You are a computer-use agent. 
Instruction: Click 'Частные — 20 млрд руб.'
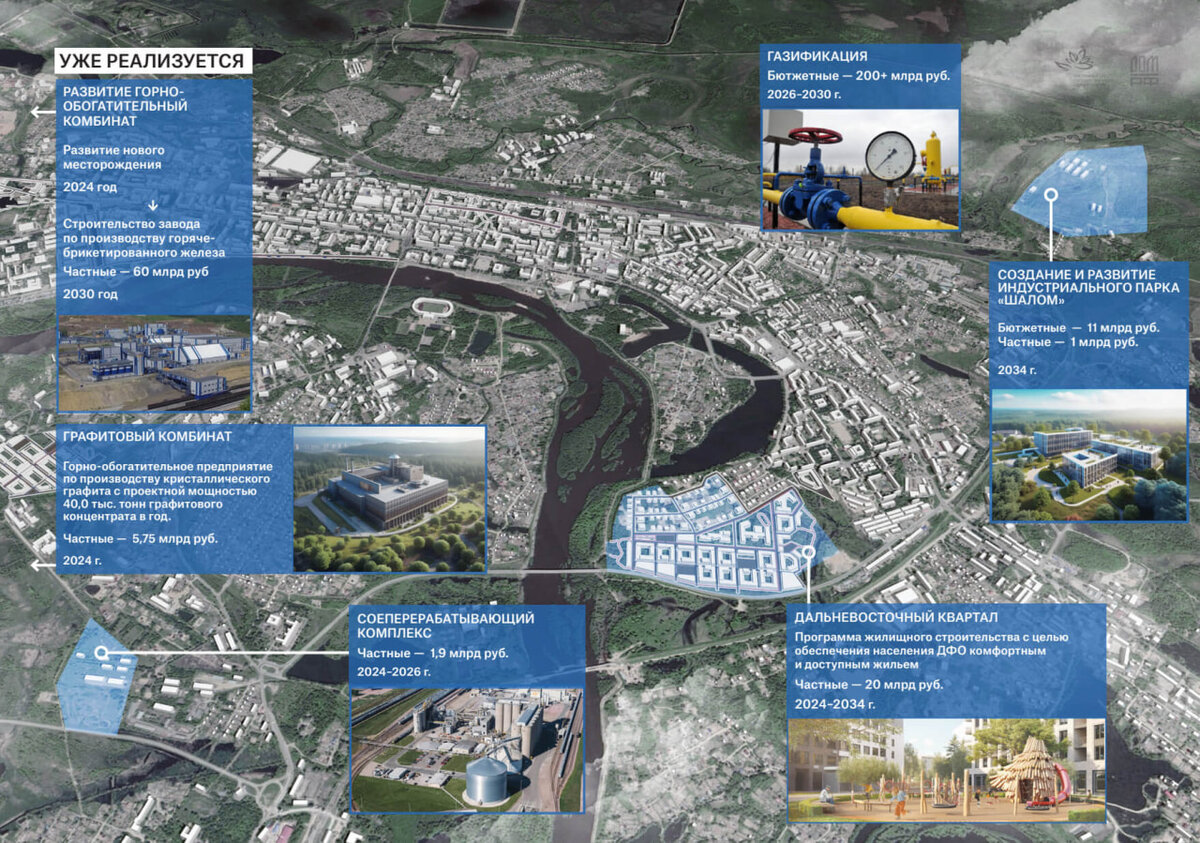click(869, 685)
